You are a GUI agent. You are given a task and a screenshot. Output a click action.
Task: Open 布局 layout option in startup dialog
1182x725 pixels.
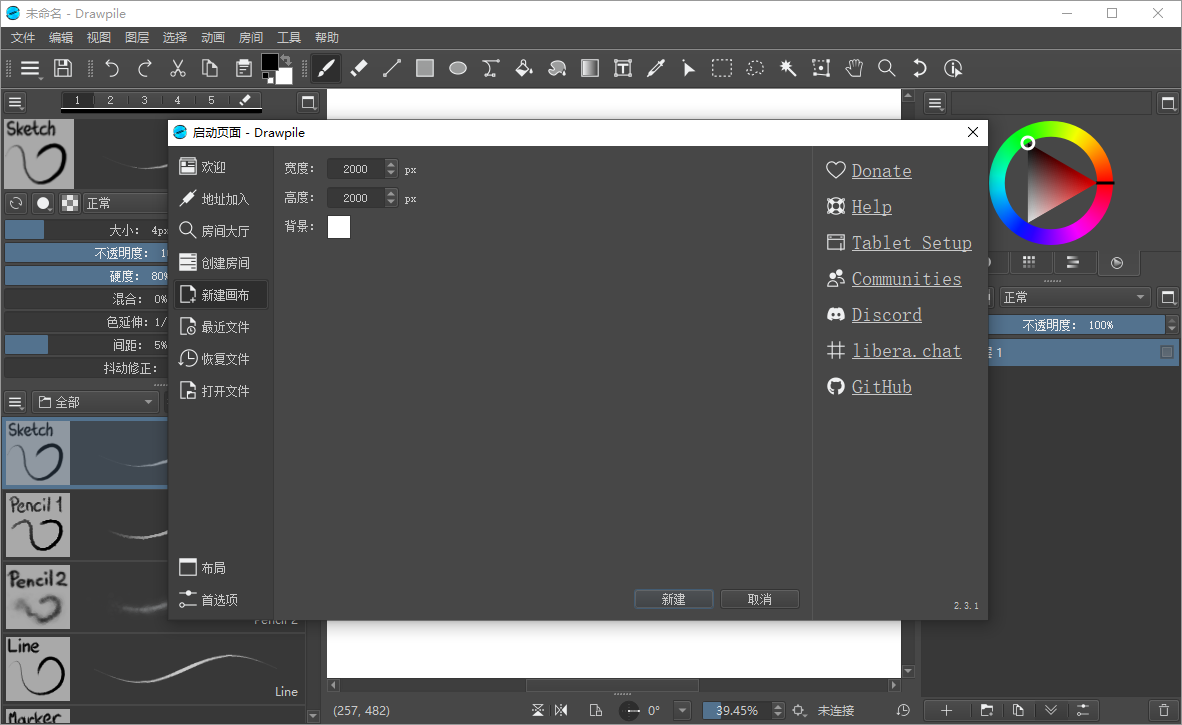click(x=220, y=567)
